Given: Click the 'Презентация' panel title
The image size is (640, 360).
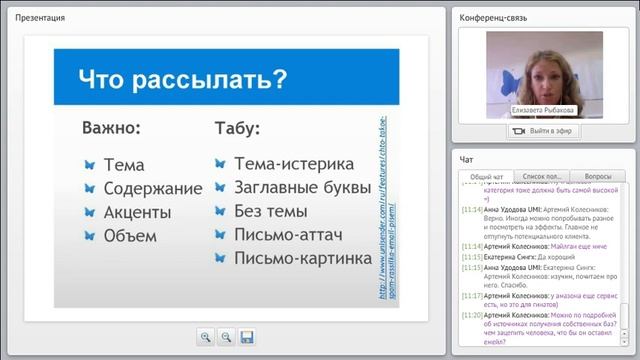Looking at the screenshot, I should click(40, 18).
